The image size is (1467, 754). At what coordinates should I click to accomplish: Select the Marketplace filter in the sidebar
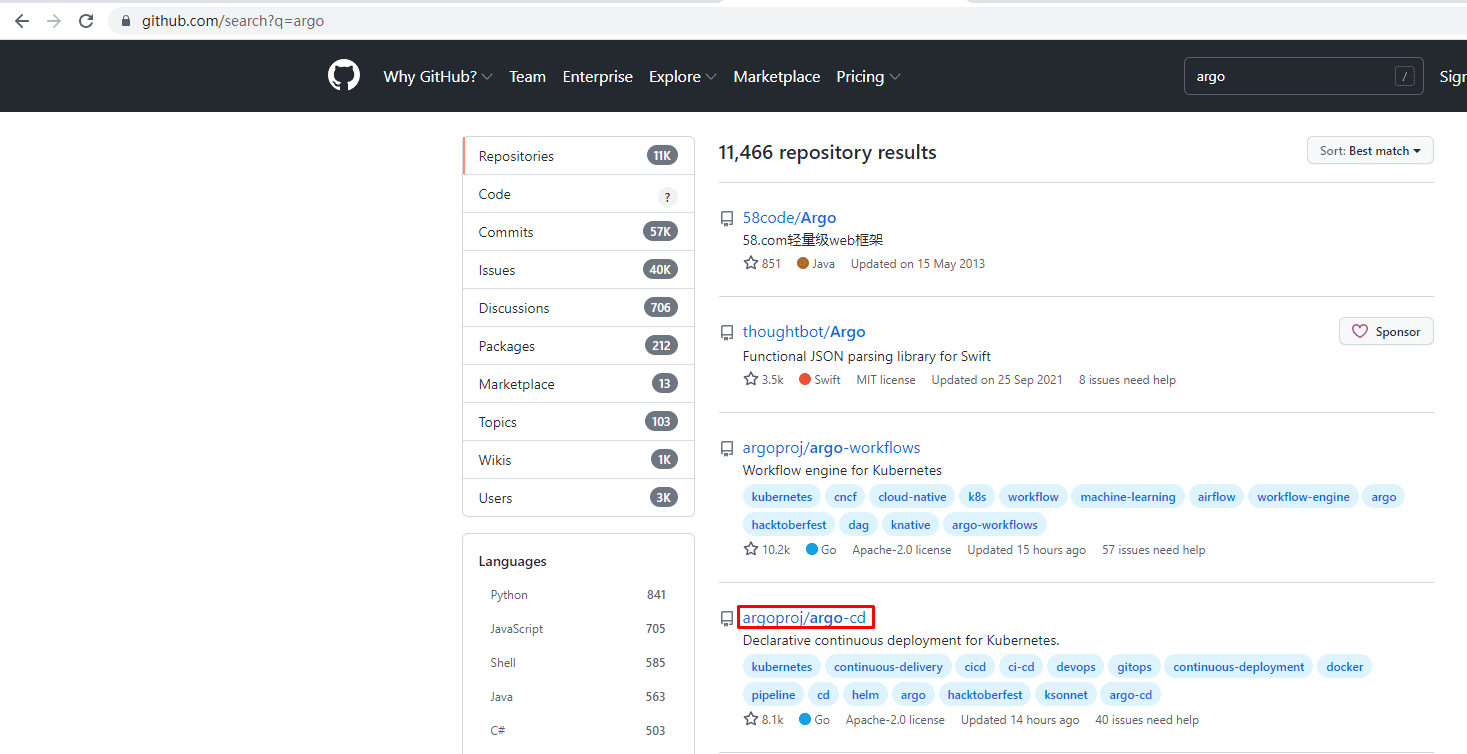pos(578,384)
